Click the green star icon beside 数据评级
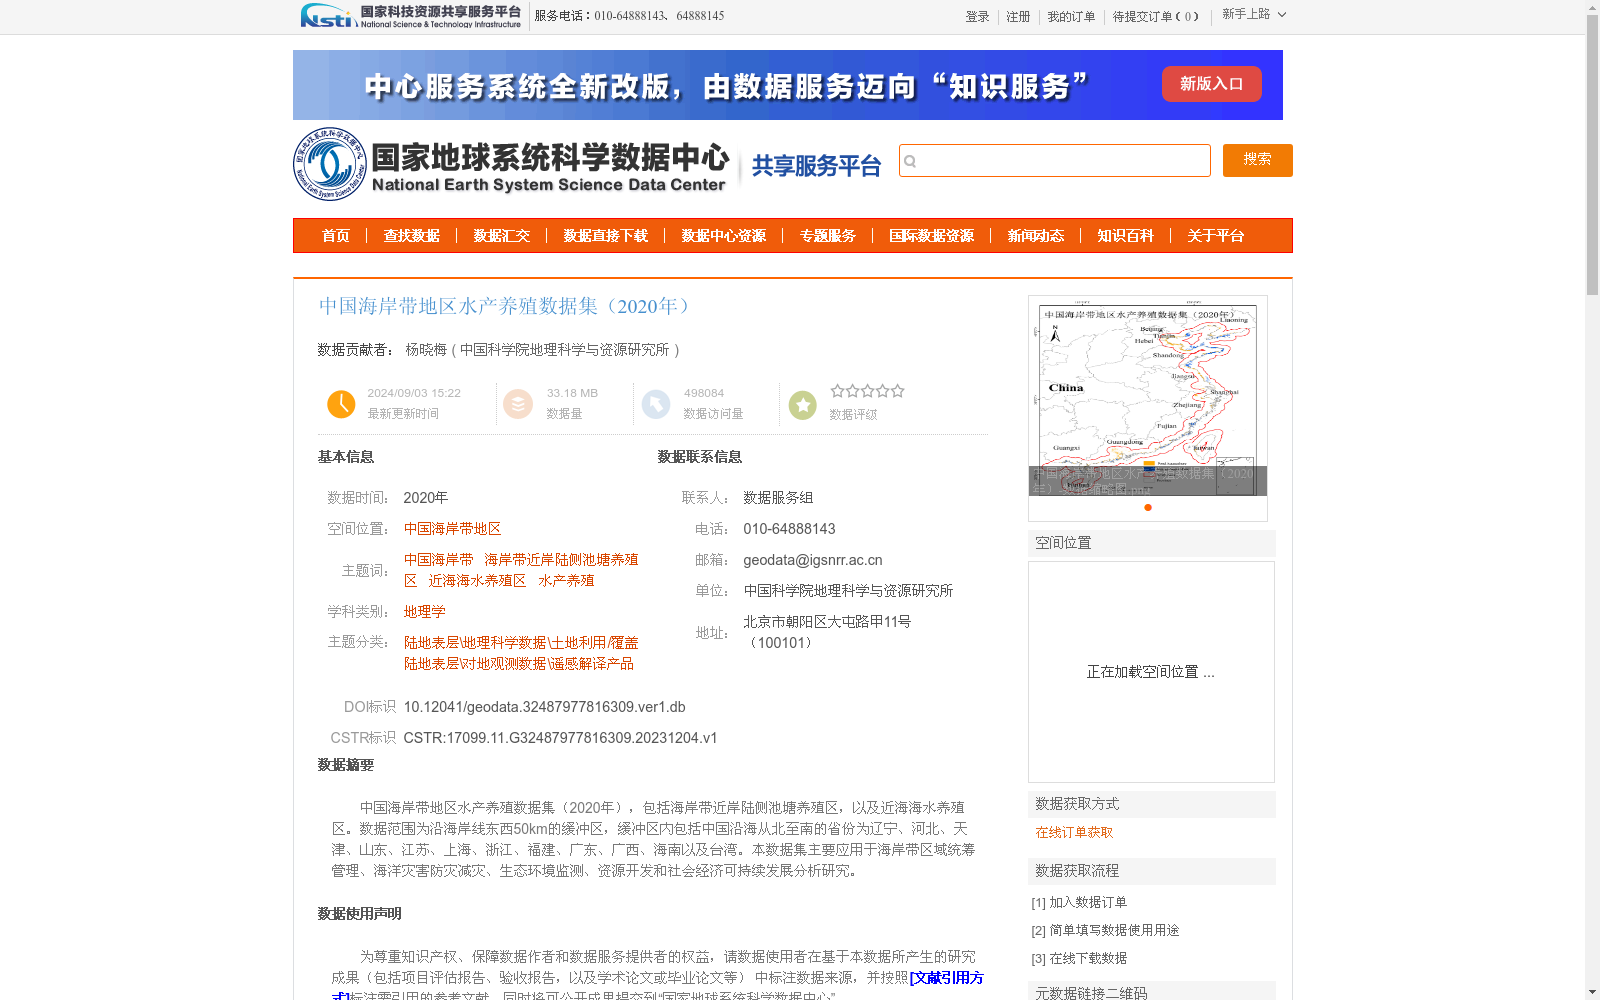The width and height of the screenshot is (1600, 1000). click(803, 404)
